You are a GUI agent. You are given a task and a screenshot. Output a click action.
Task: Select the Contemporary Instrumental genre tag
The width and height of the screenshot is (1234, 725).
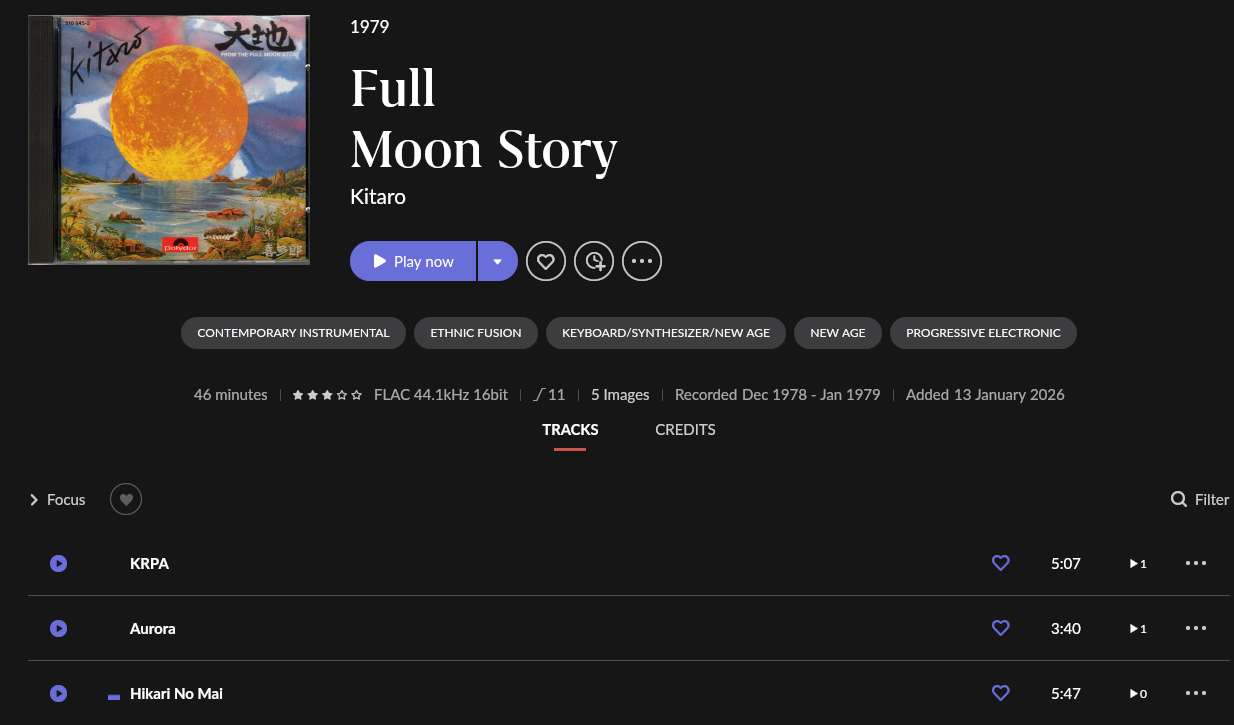coord(293,333)
